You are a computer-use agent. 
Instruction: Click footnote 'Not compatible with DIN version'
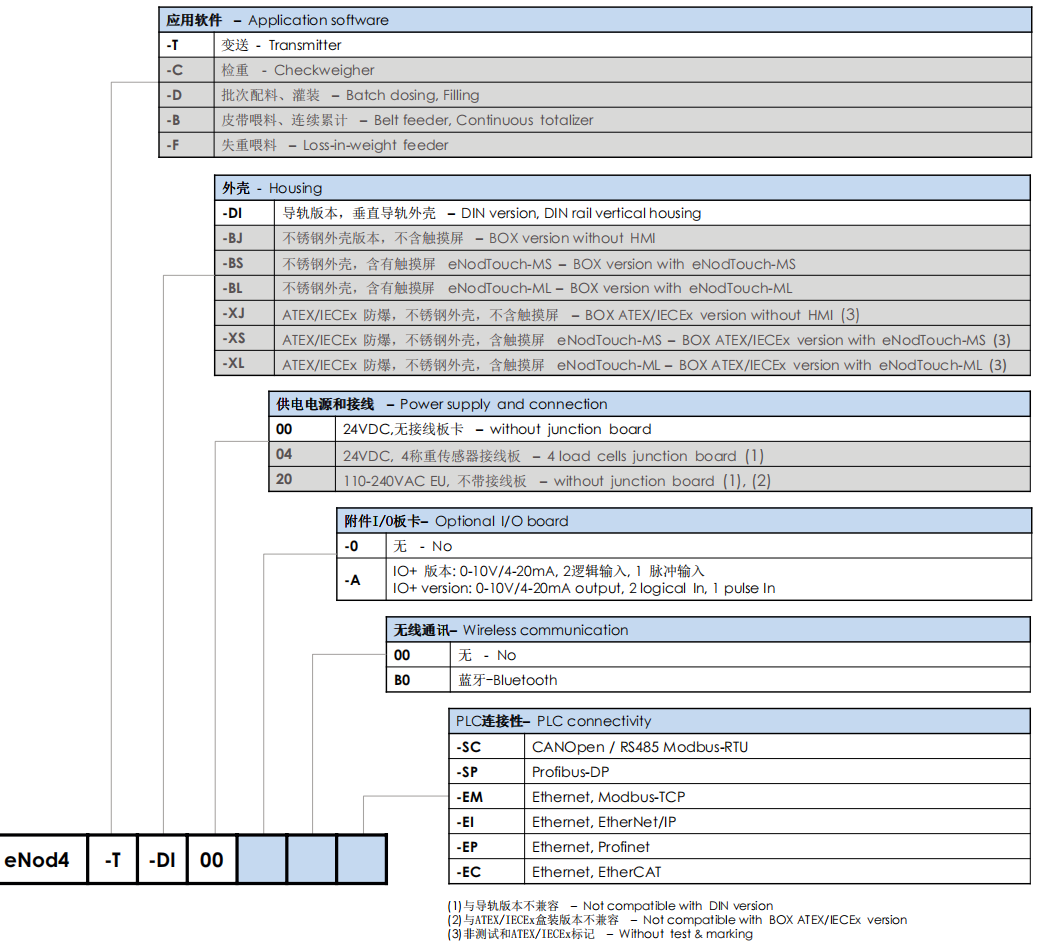pyautogui.click(x=678, y=906)
